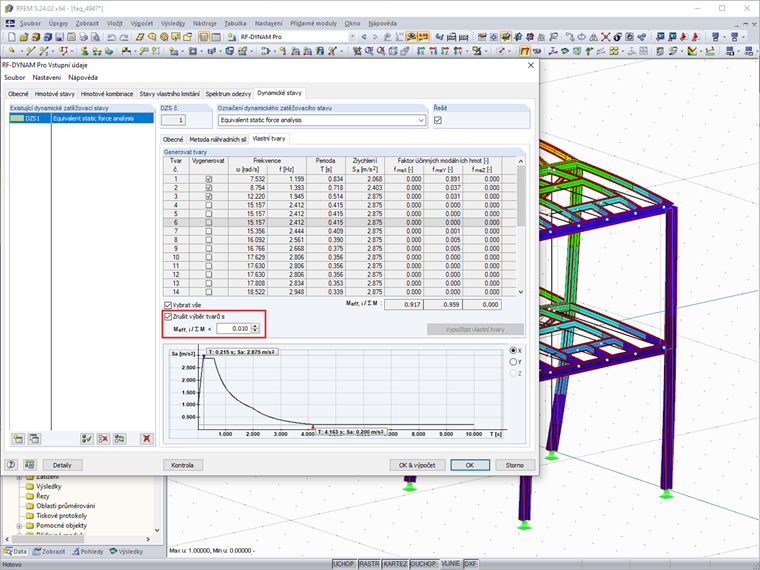Open help with question mark icon
Image resolution: width=760 pixels, height=570 pixels.
coord(11,465)
